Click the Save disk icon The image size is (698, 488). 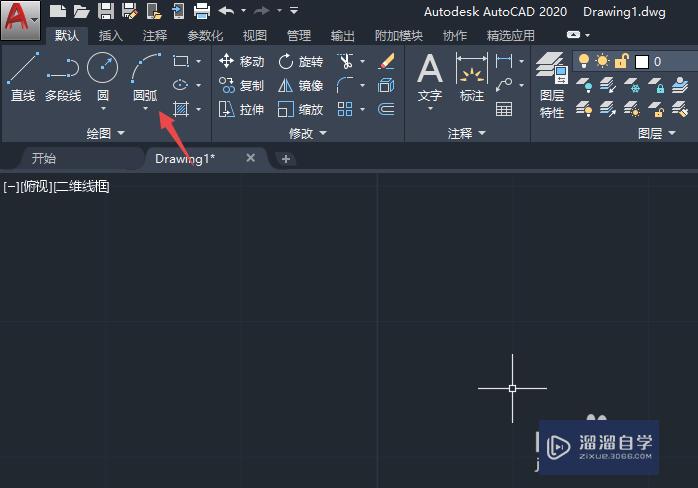pos(106,11)
